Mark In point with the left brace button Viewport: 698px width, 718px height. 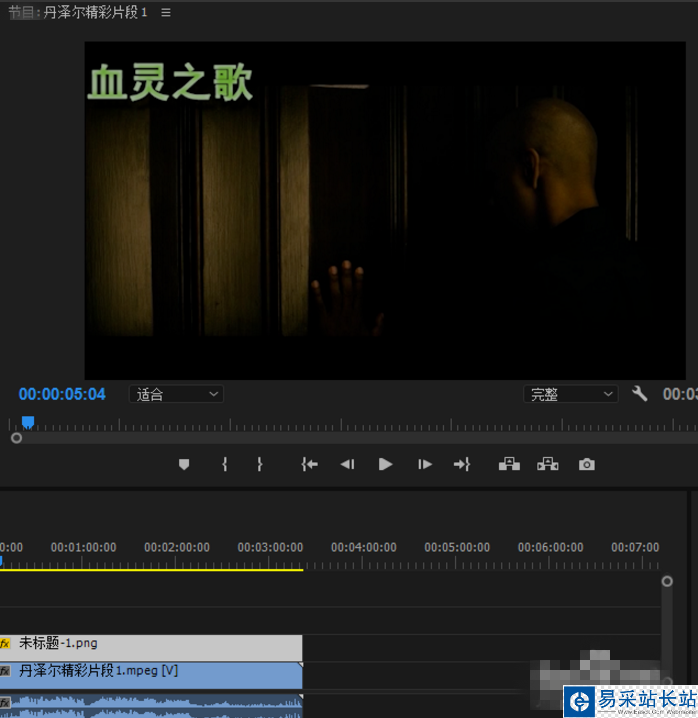tap(224, 464)
